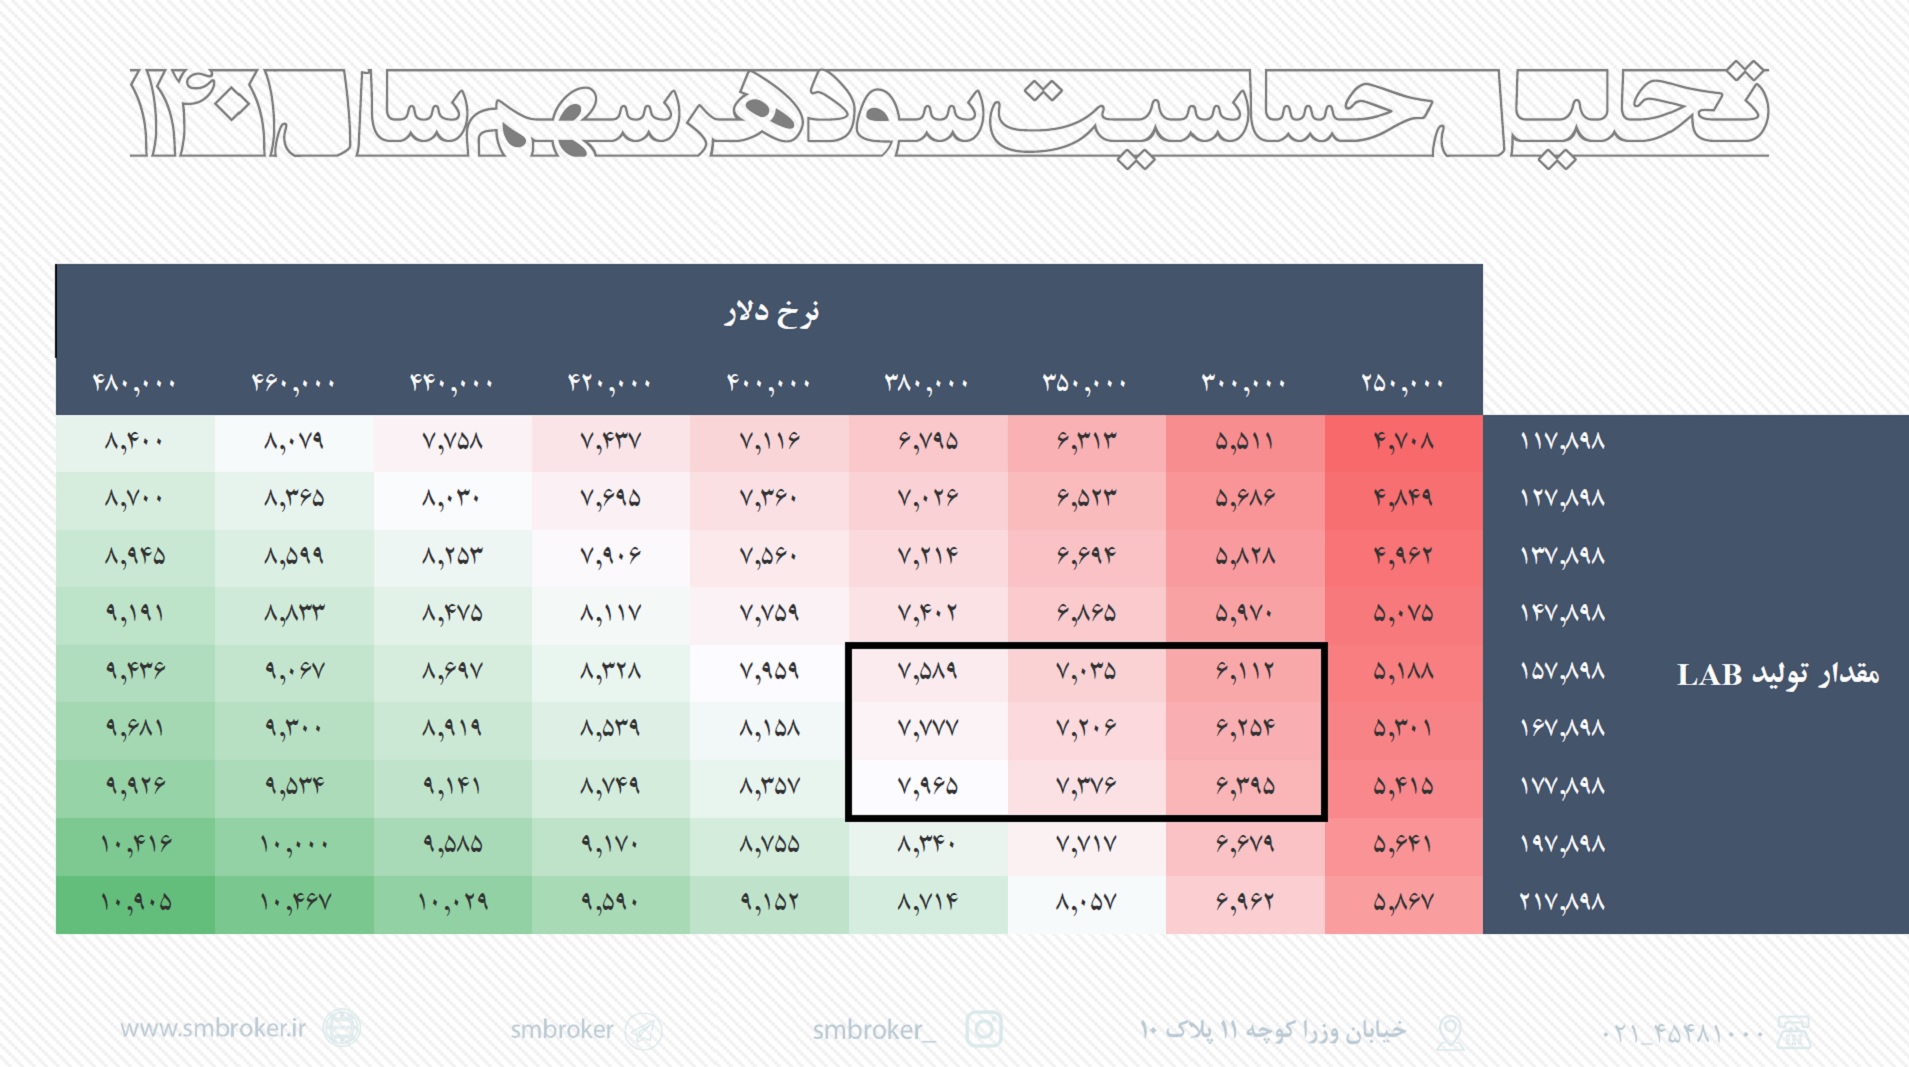This screenshot has height=1067, width=1909.
Task: Select the 250,000 dollar rate column header
Action: pos(1402,383)
